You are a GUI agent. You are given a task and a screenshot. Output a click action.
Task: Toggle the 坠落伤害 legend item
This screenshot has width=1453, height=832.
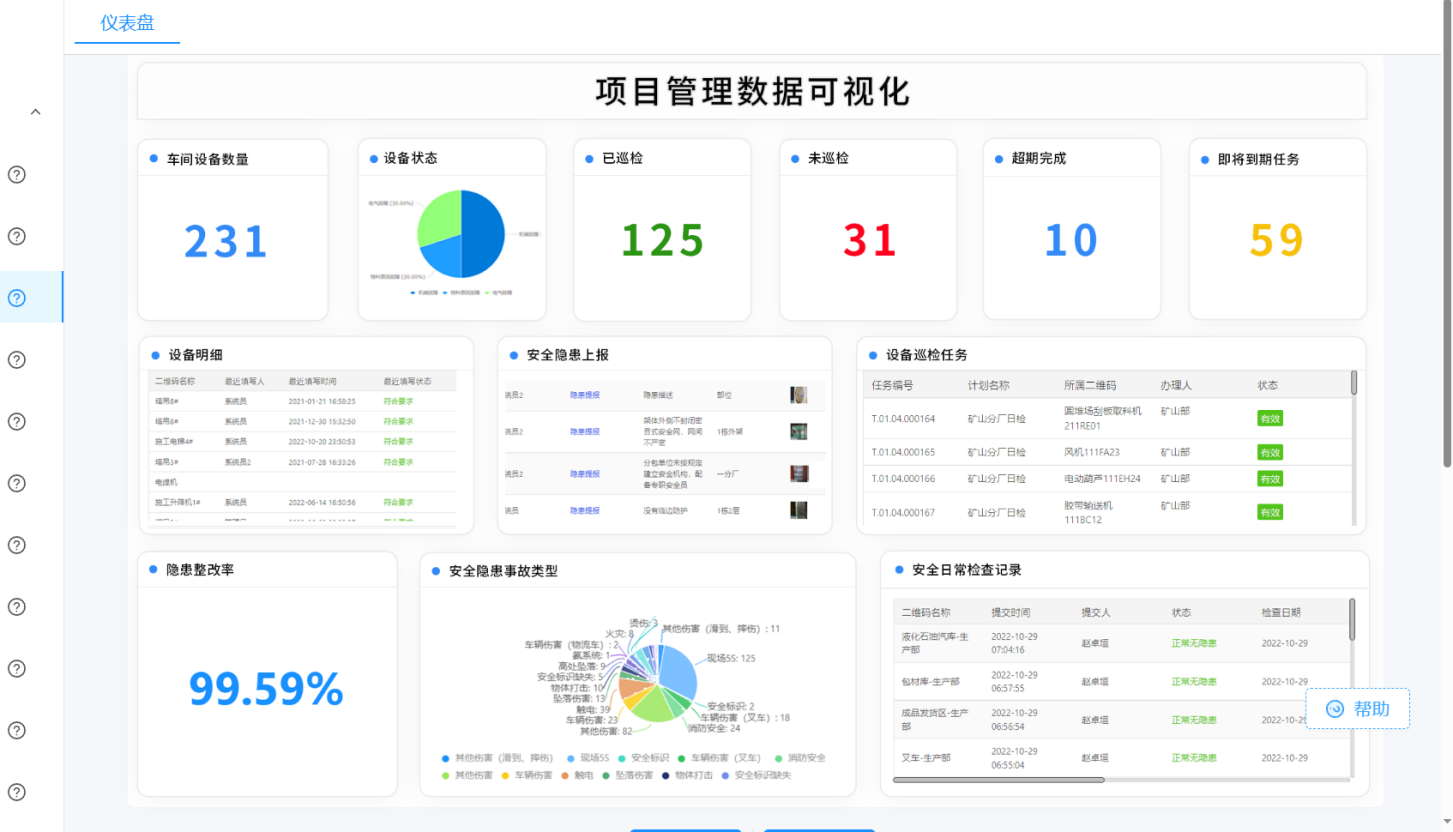[626, 775]
